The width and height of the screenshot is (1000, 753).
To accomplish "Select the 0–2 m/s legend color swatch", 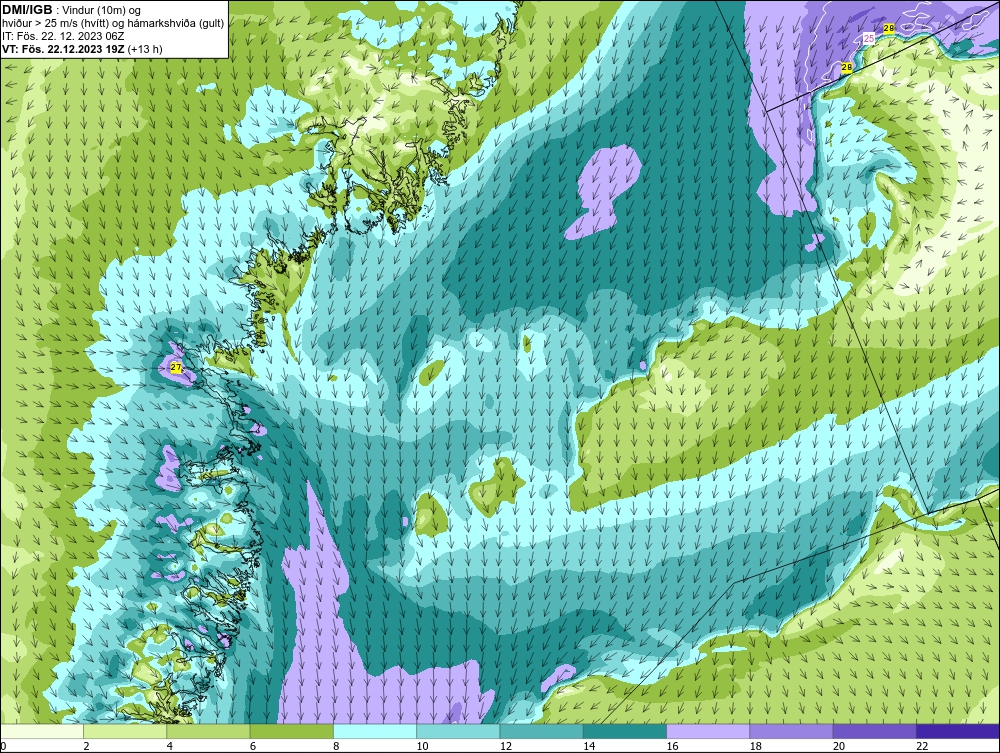I will (x=41, y=731).
